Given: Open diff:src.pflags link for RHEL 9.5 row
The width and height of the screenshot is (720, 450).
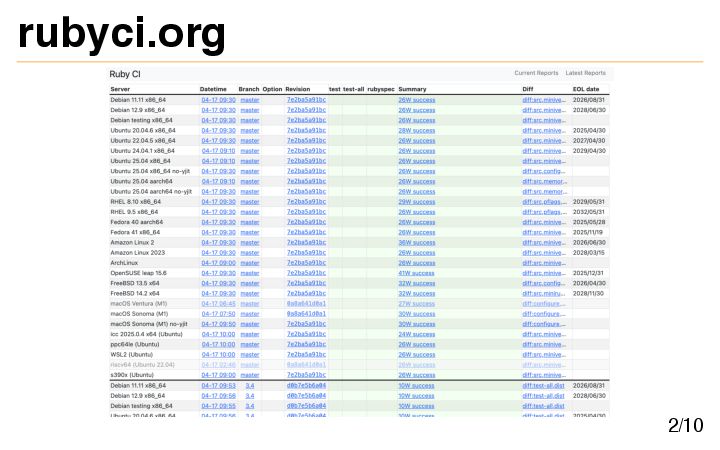Looking at the screenshot, I should click(x=544, y=212).
